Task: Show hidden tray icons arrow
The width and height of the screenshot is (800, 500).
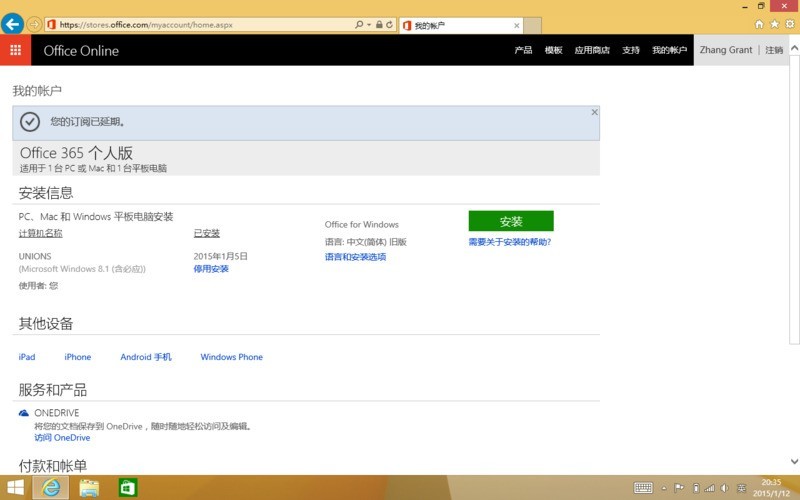Action: coord(664,488)
